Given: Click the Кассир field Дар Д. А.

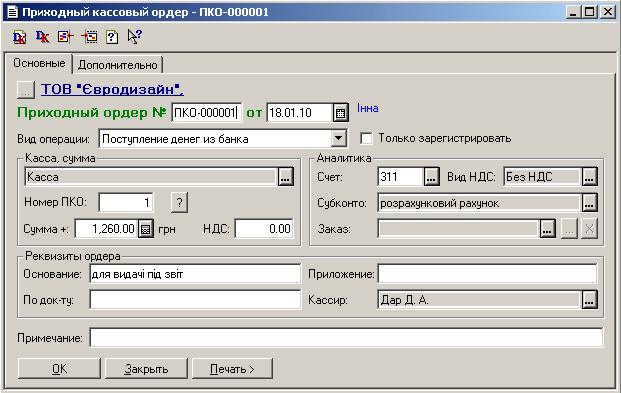Looking at the screenshot, I should (480, 300).
